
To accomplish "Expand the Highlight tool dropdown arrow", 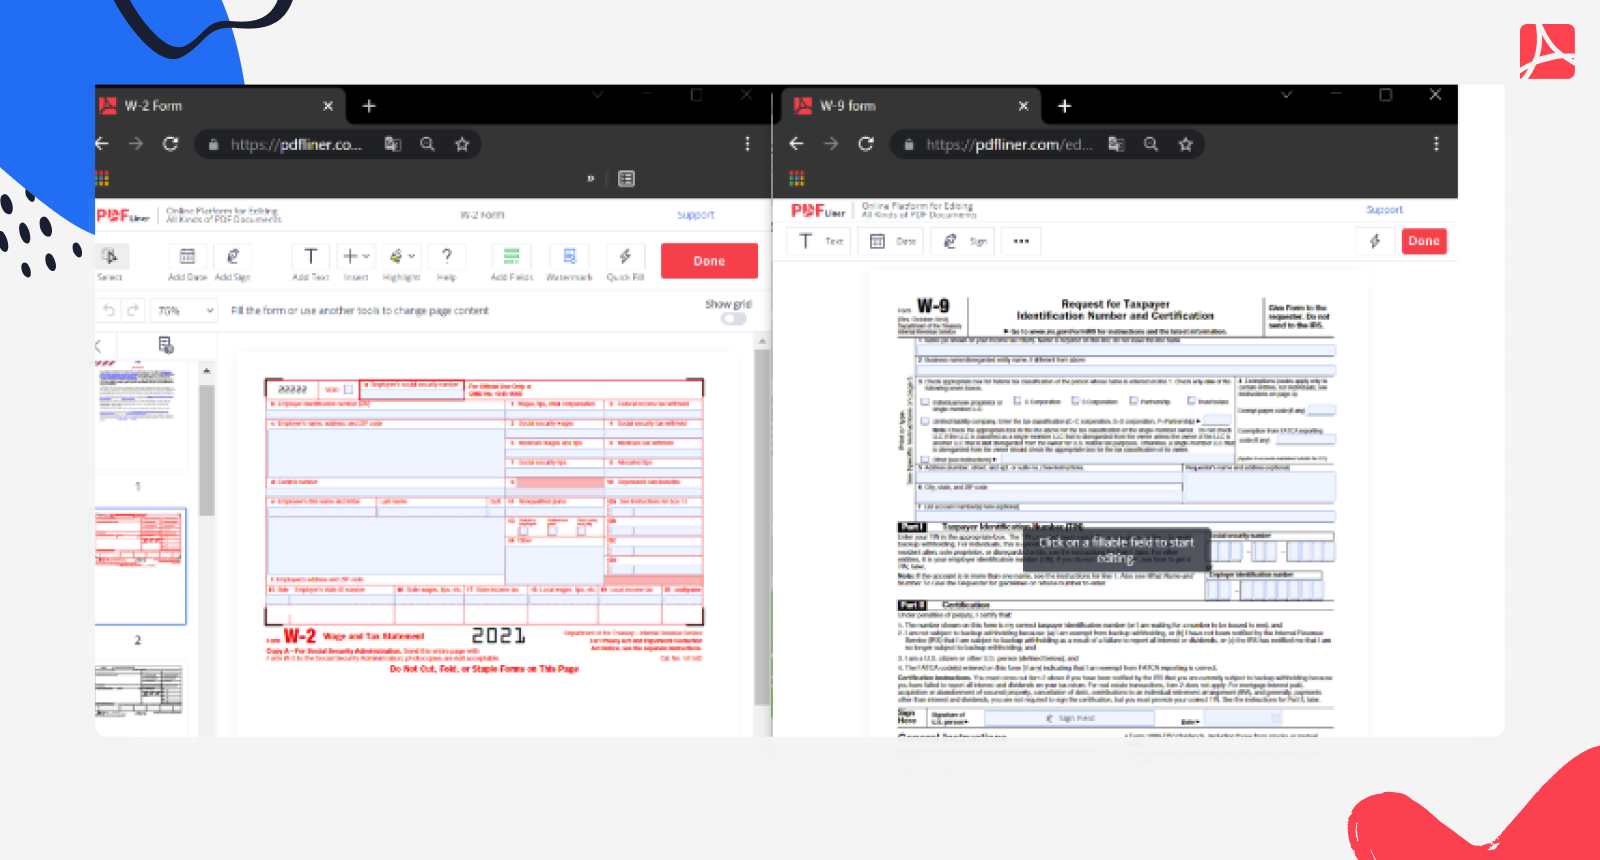I will [x=411, y=256].
